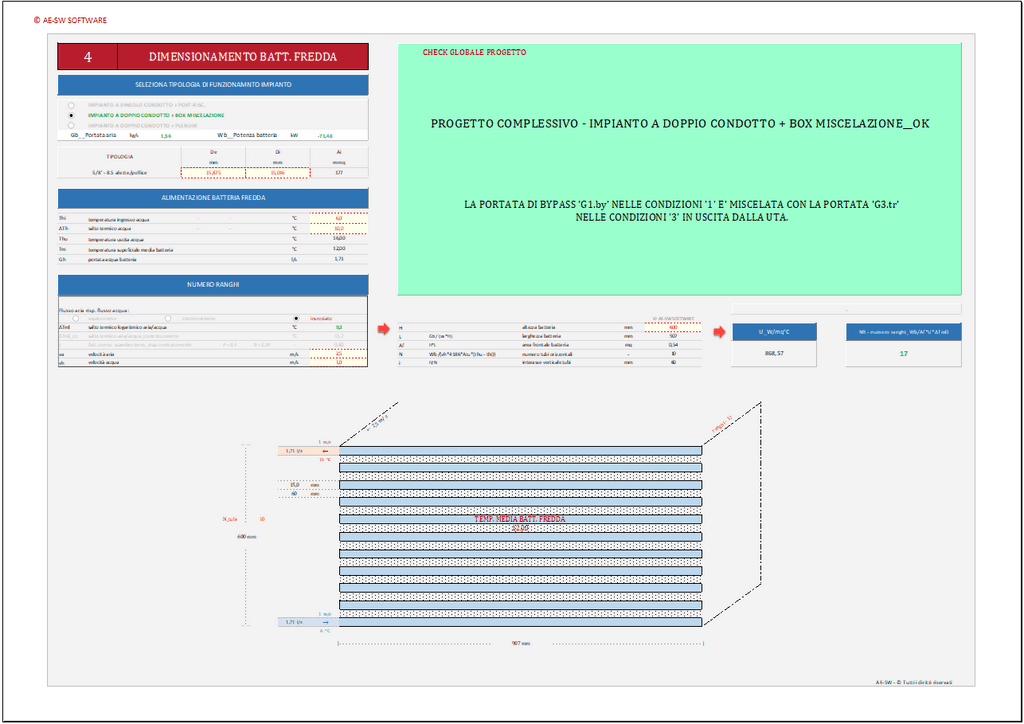This screenshot has height=724, width=1024.
Task: Edit the Thi water inlet temperature cell
Action: pos(339,217)
